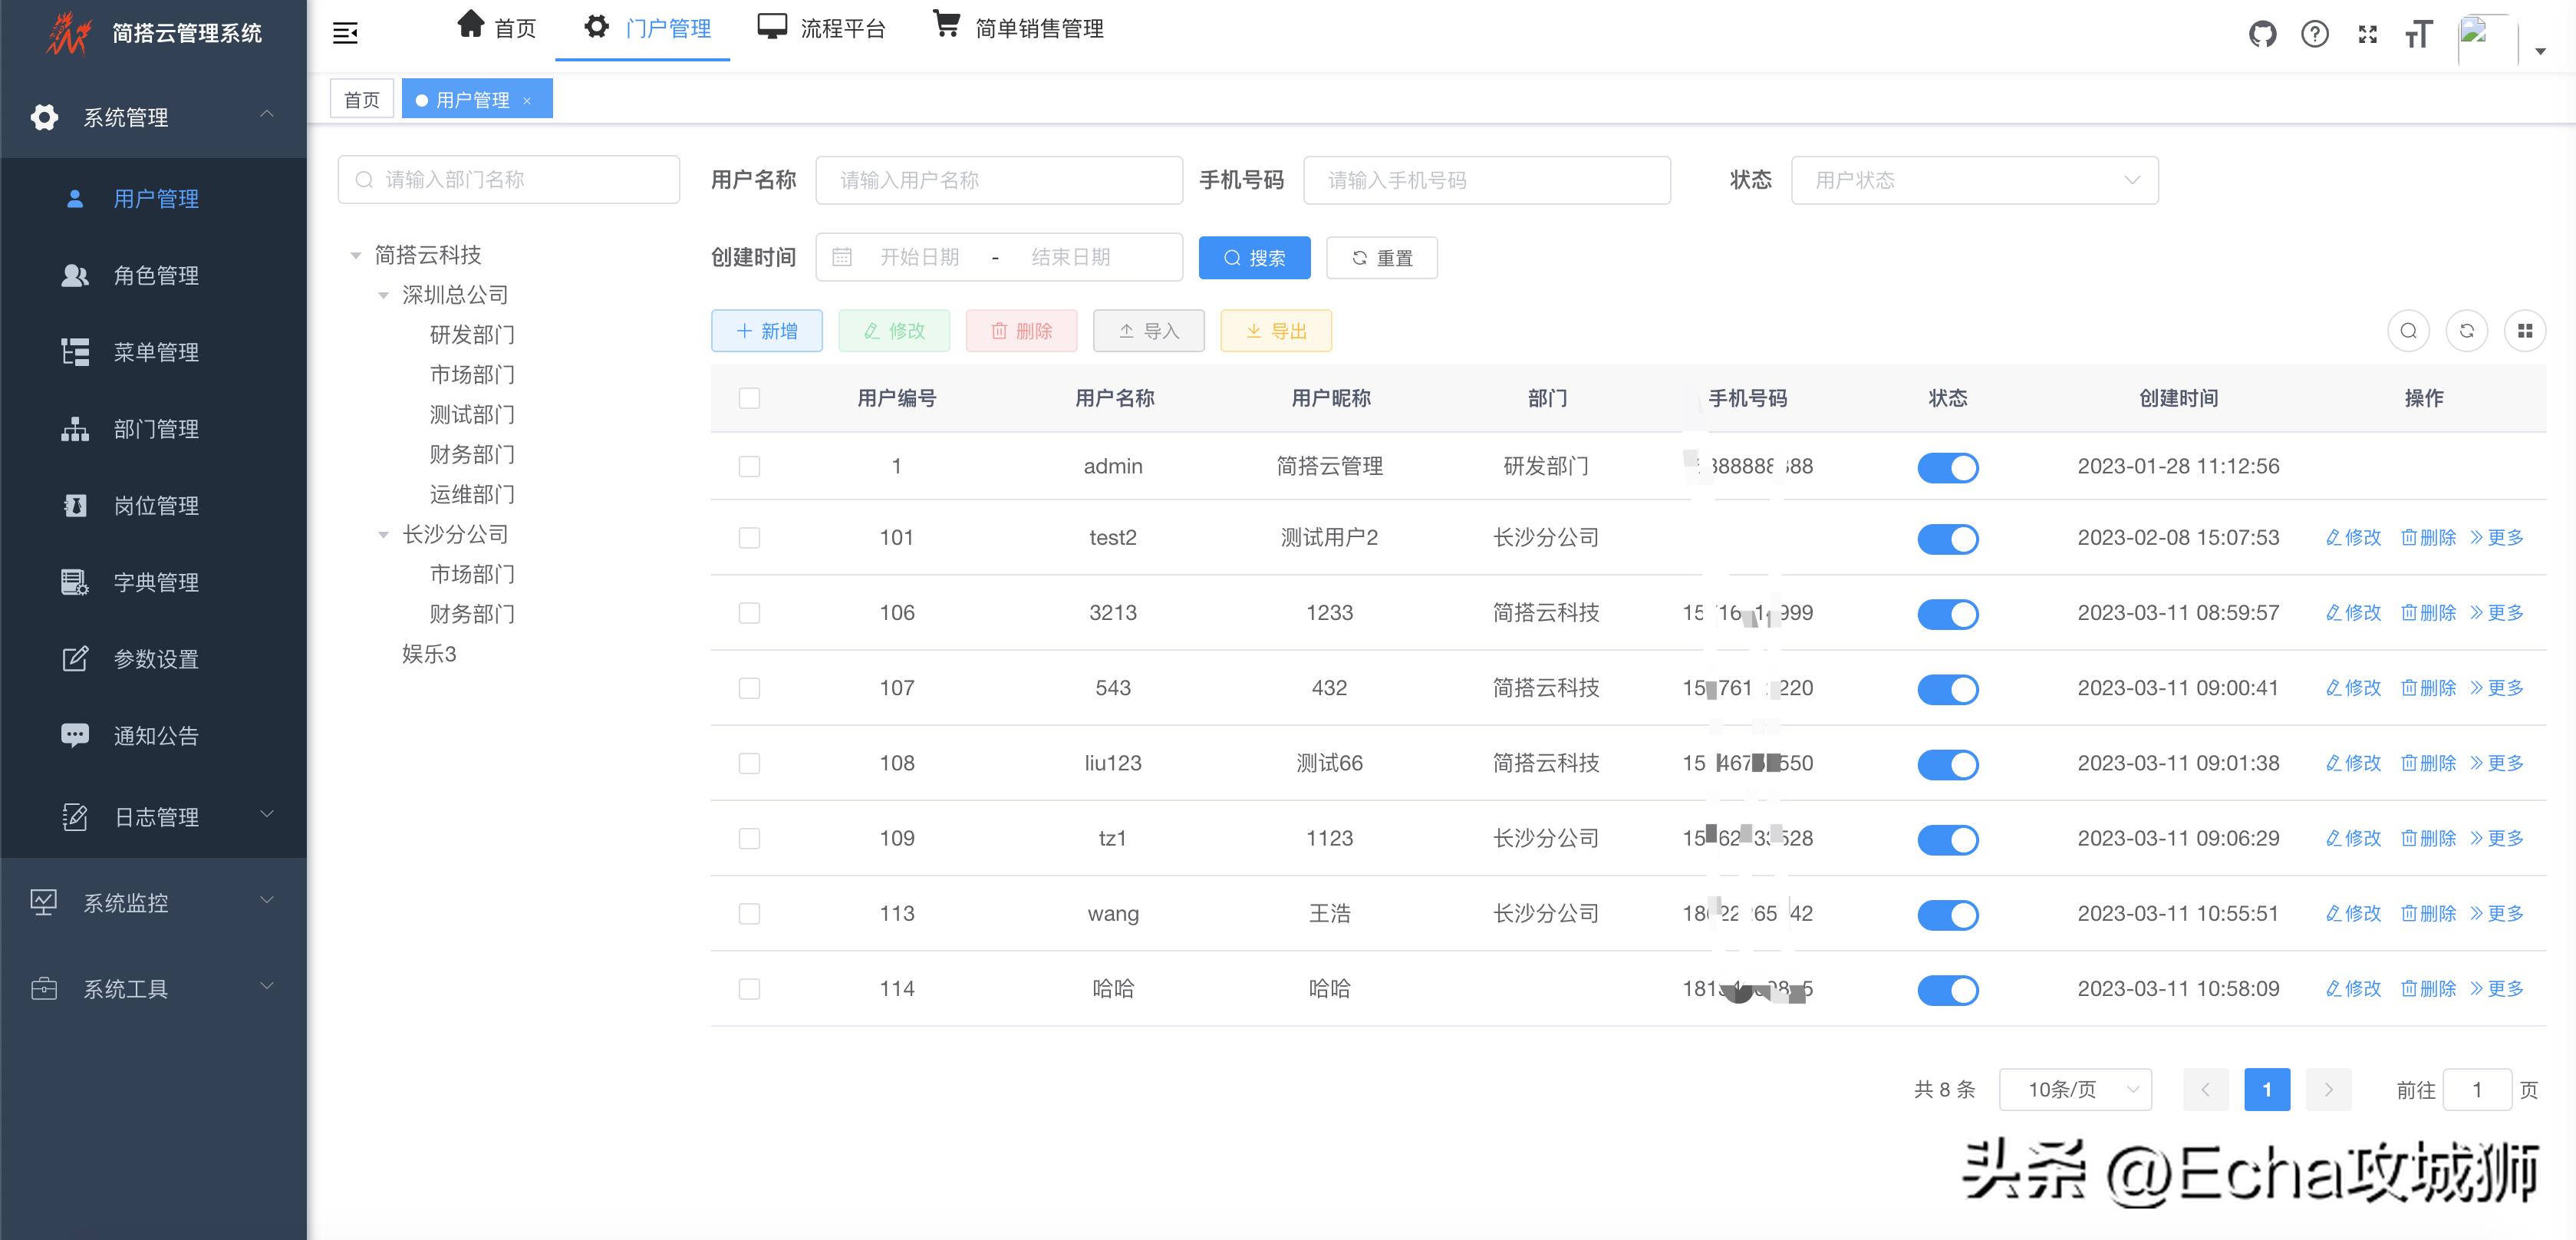Check the select-all checkbox in table header
2576x1240 pixels.
(x=749, y=397)
